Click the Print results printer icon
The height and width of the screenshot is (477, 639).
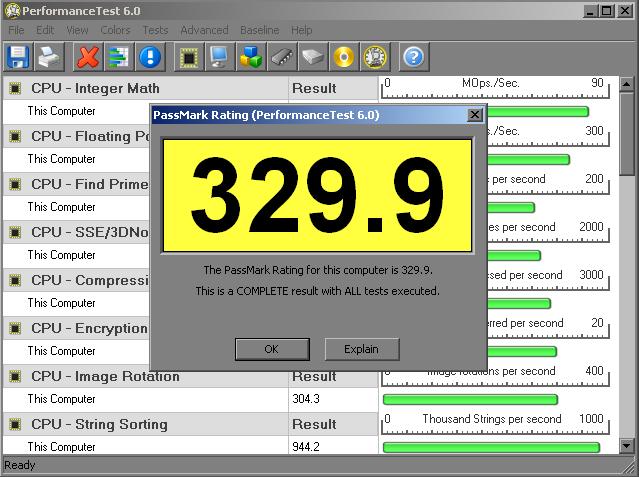(49, 57)
